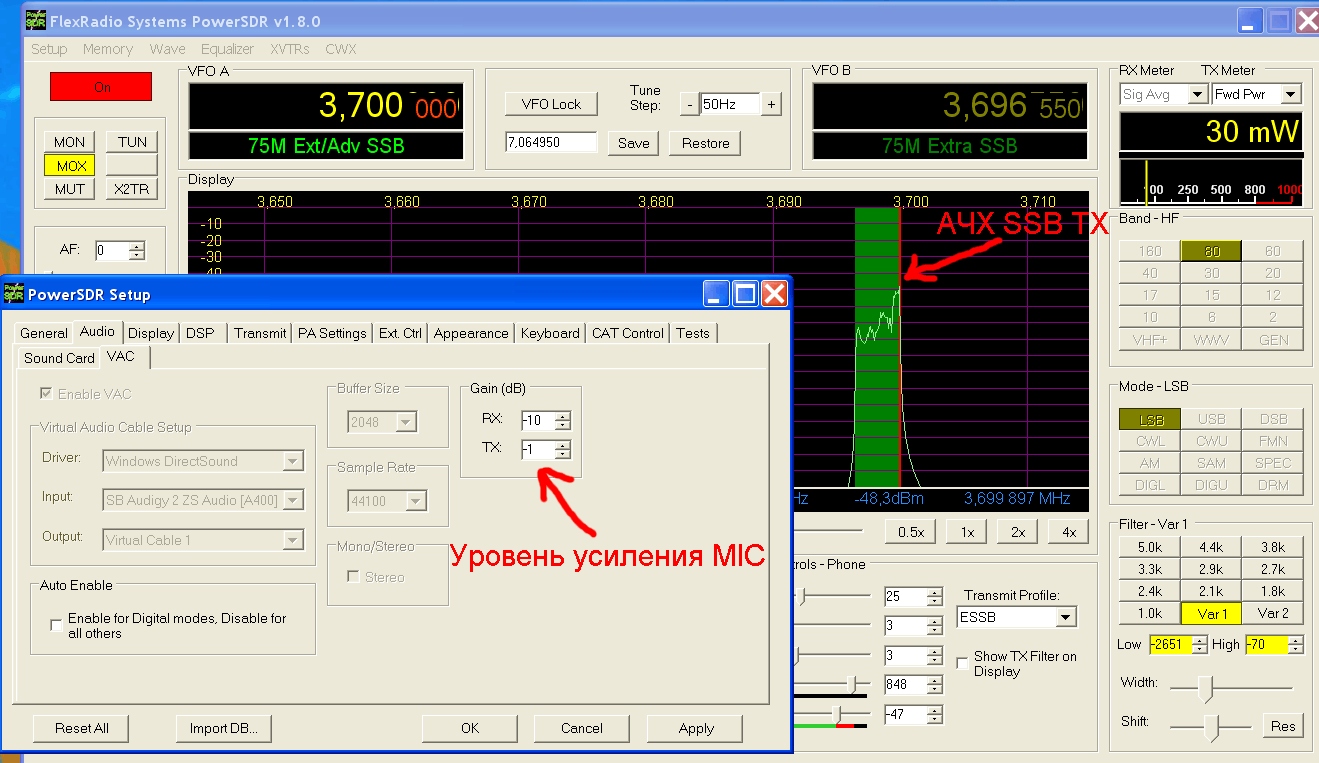This screenshot has width=1319, height=763.
Task: Click the VFO Lock button
Action: (551, 104)
